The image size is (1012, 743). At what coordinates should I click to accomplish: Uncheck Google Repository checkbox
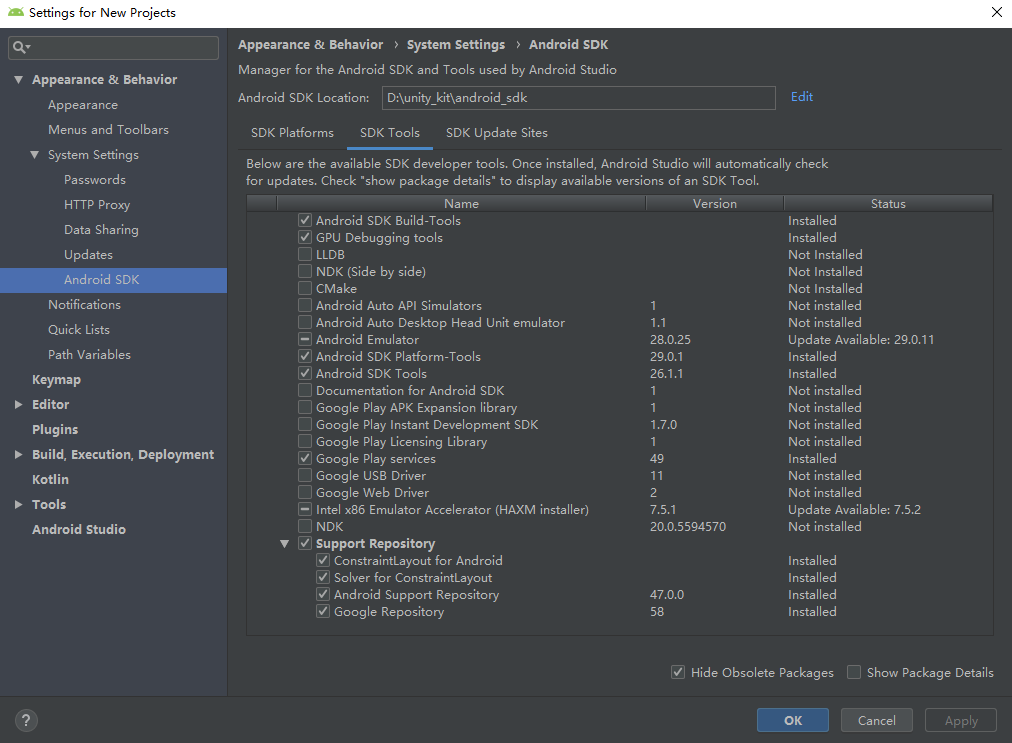pos(323,611)
